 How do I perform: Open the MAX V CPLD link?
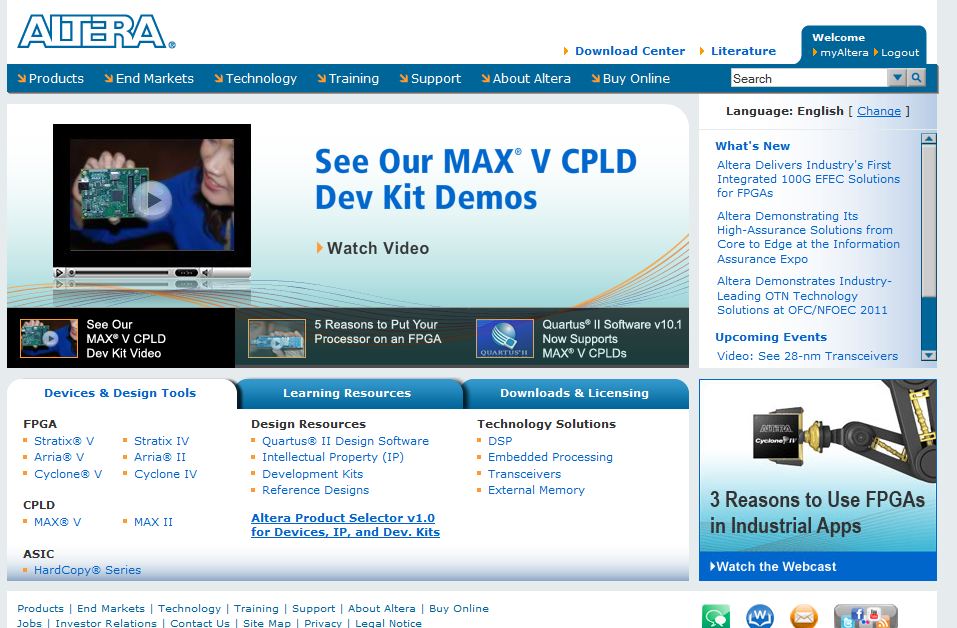57,522
